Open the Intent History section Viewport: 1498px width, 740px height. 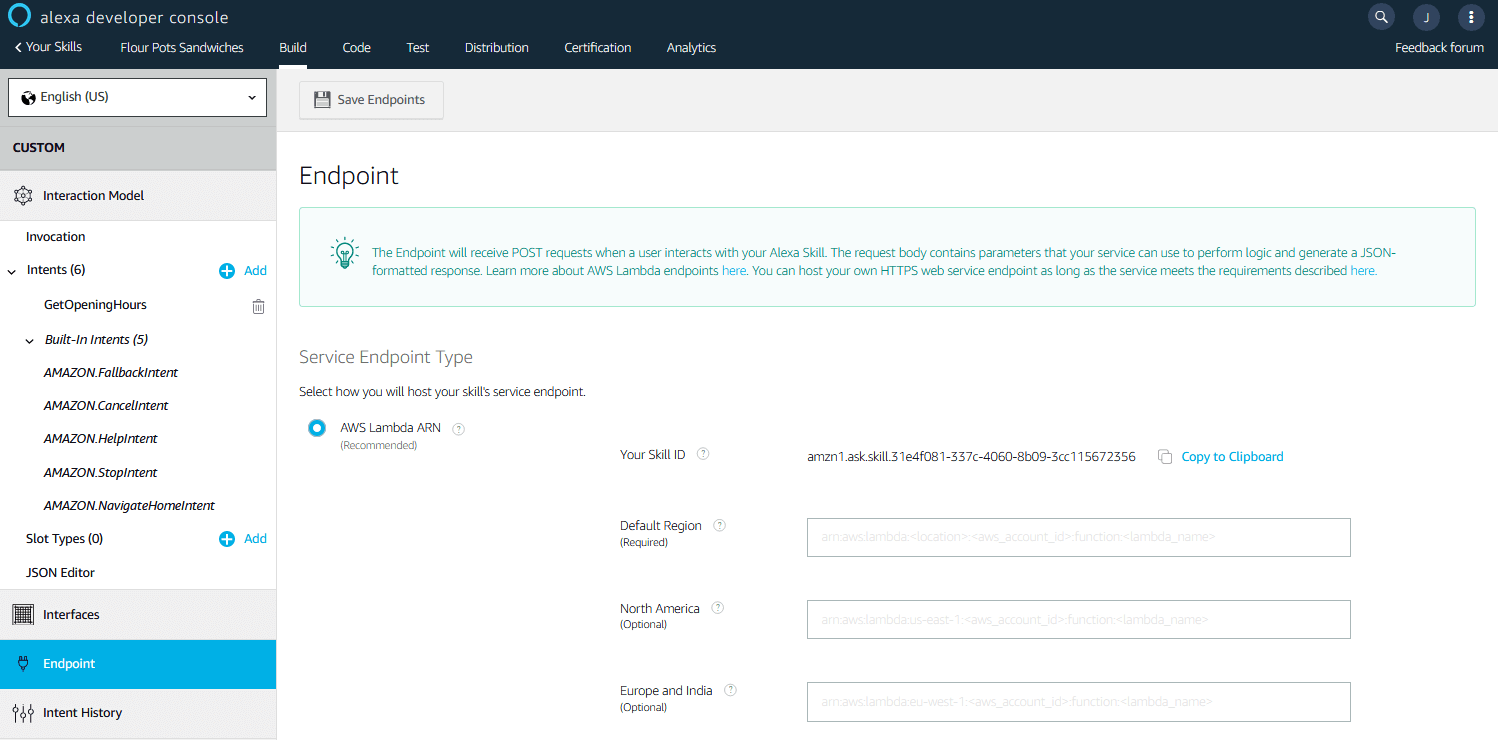click(x=138, y=713)
